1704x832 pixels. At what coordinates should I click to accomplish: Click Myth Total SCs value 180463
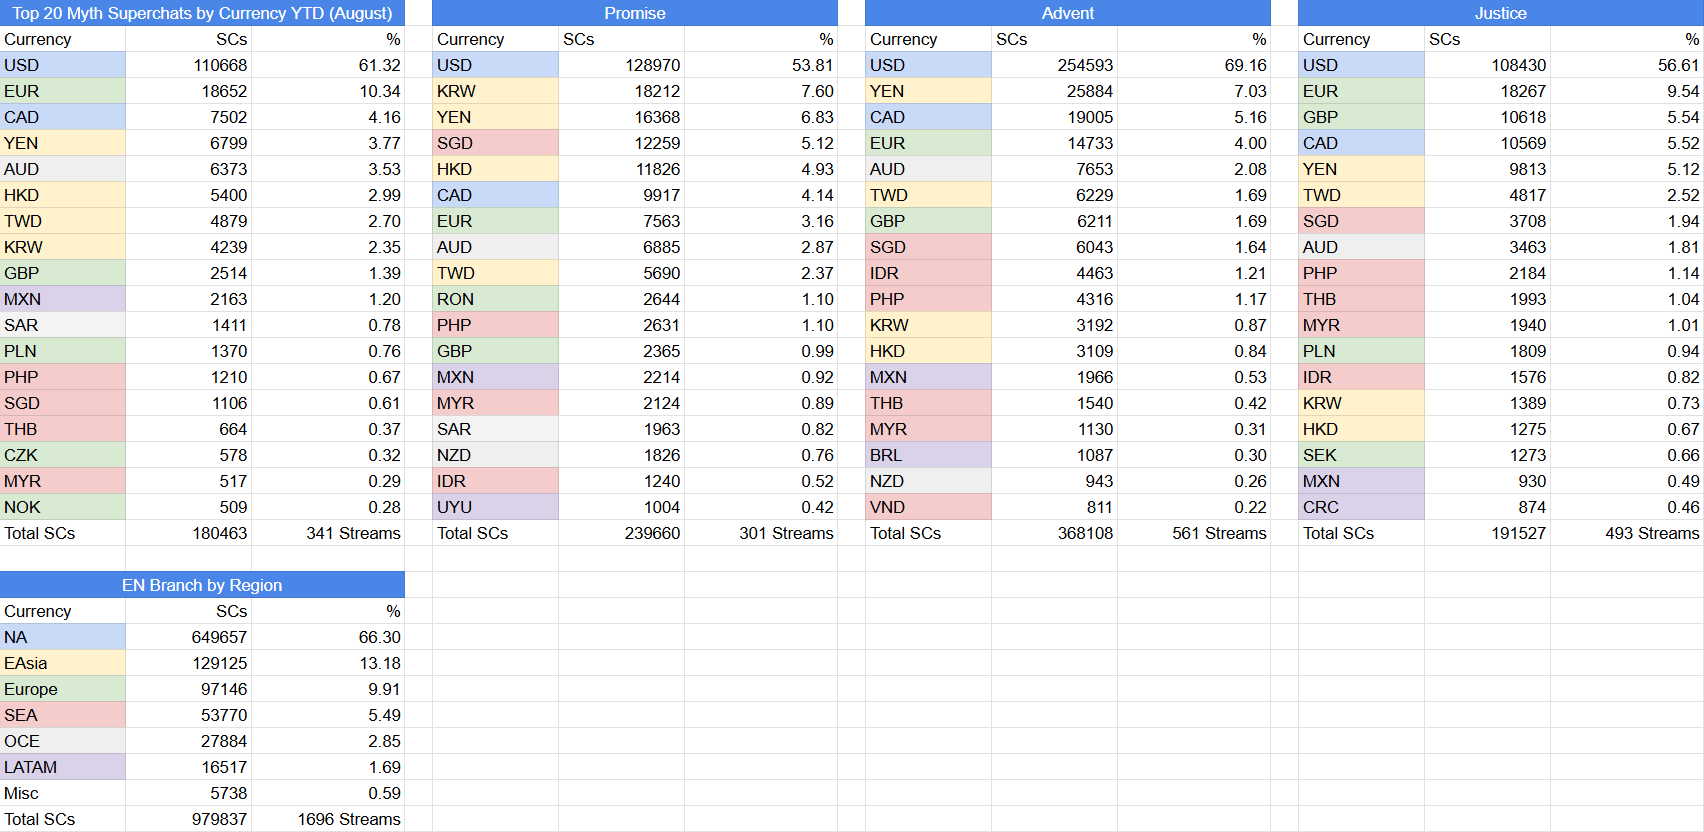click(189, 533)
